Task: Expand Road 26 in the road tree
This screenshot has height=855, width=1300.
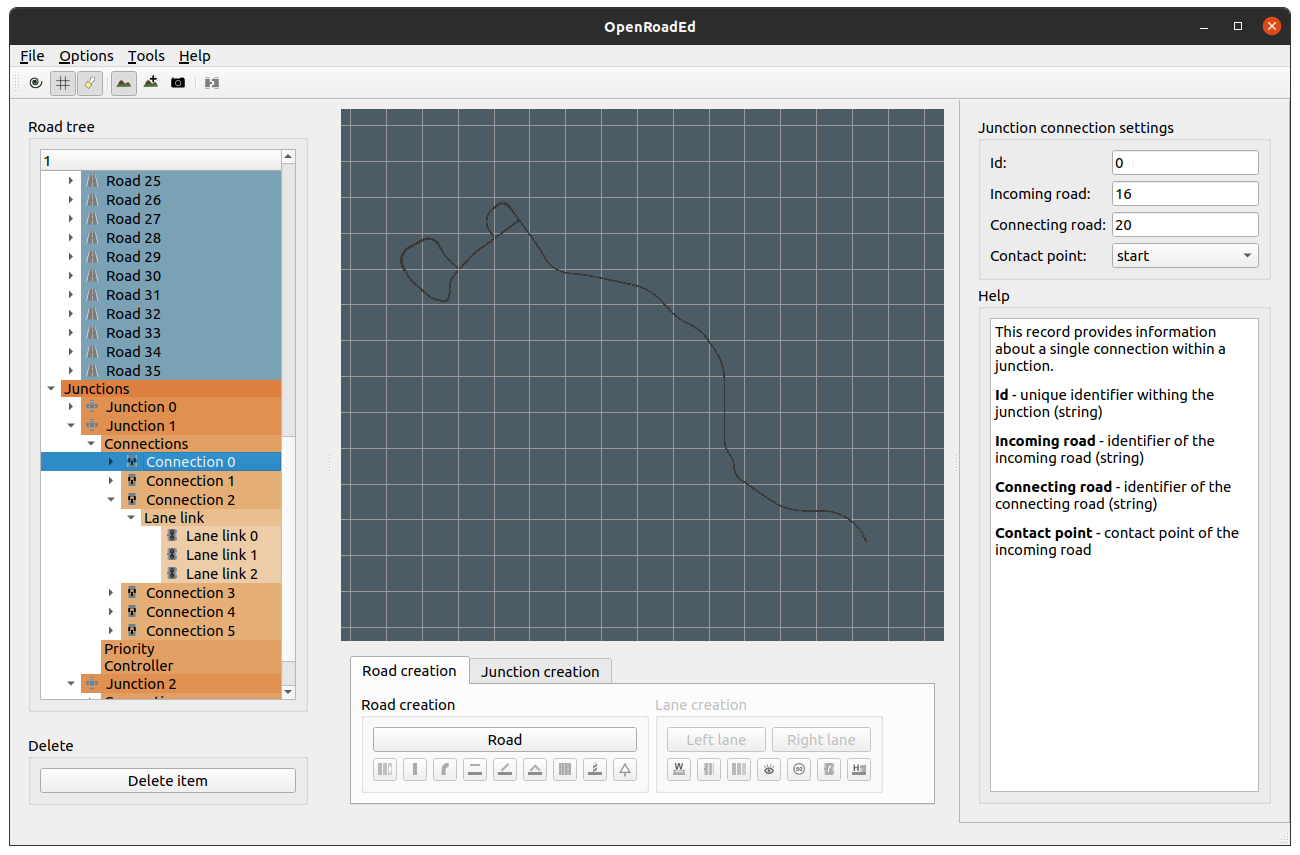Action: click(71, 200)
